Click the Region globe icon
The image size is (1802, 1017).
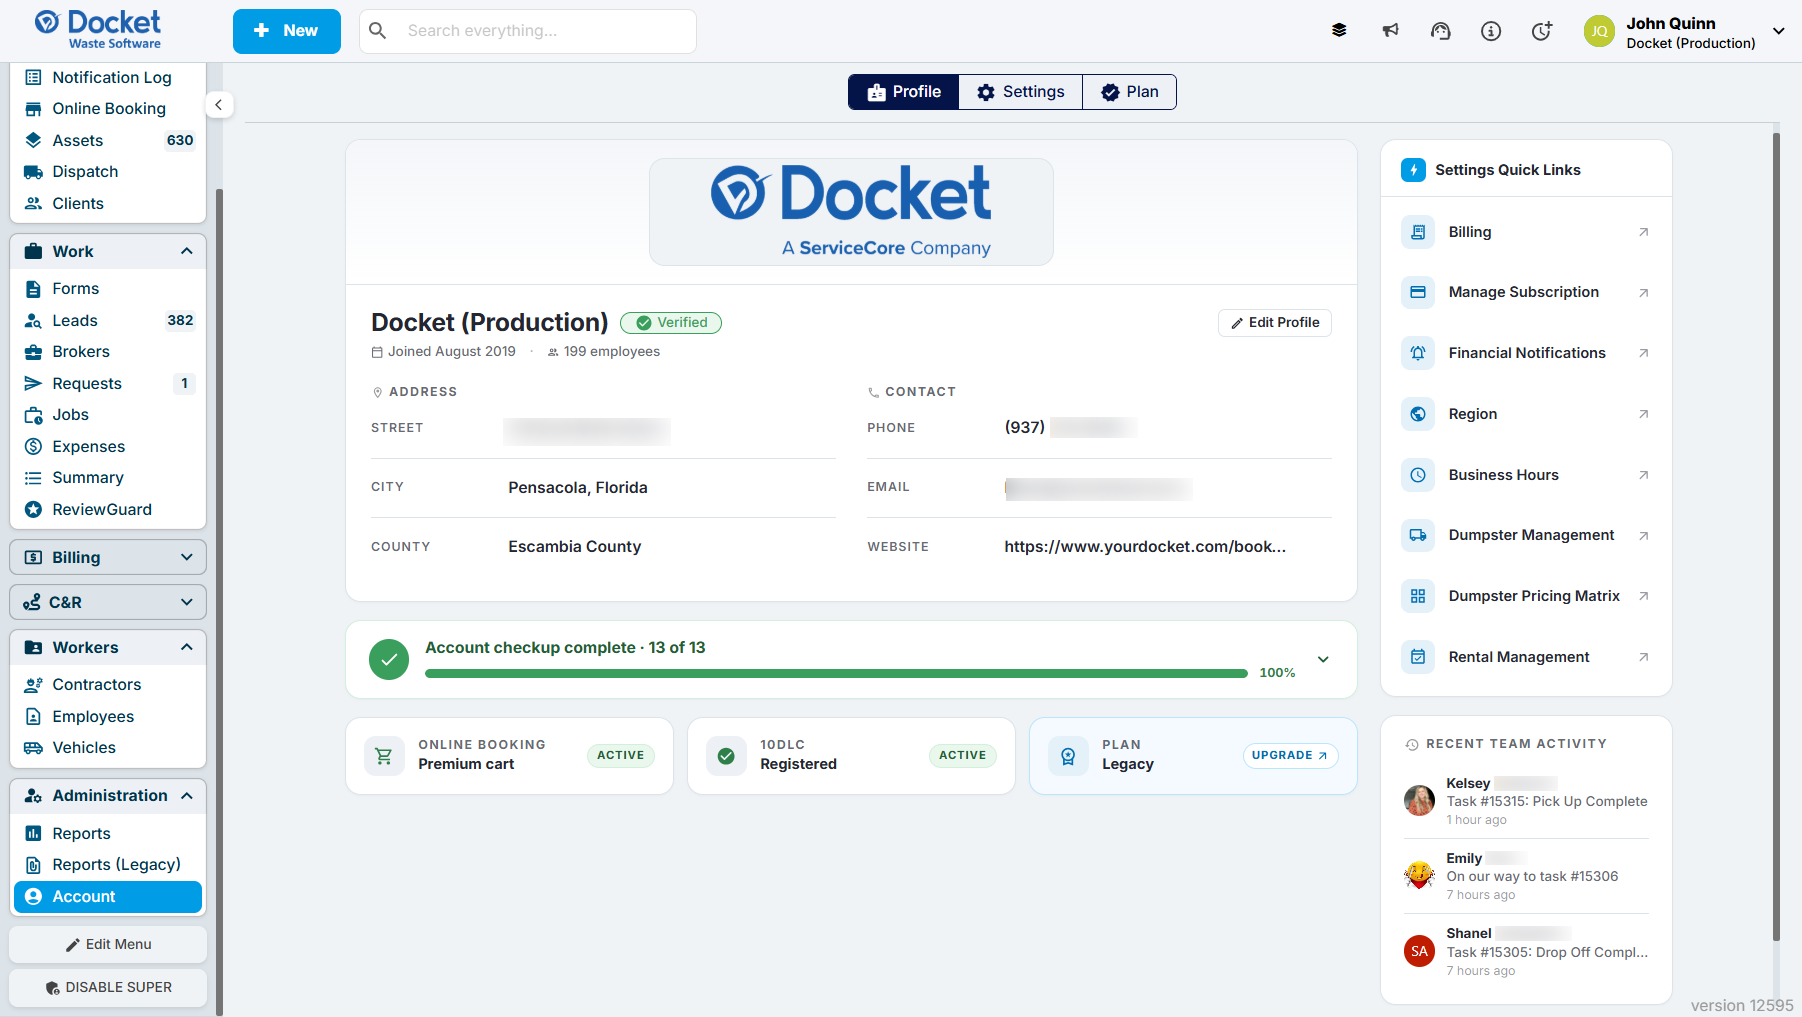[x=1418, y=414]
